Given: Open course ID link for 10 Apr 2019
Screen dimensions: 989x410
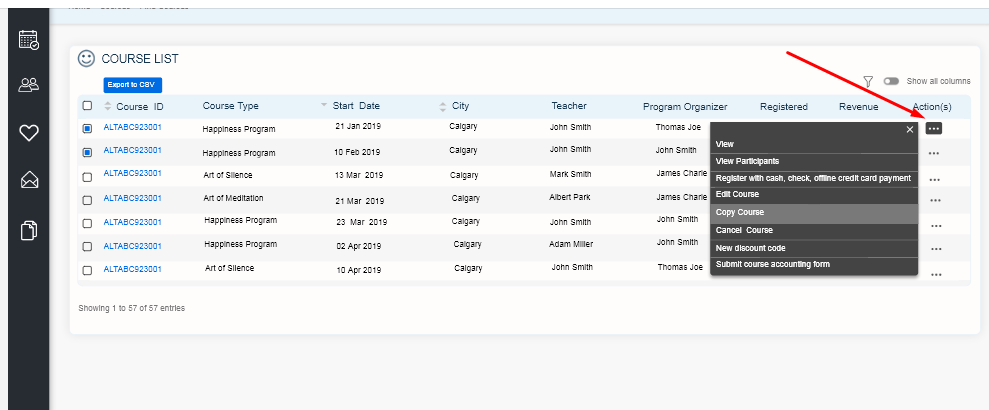Looking at the screenshot, I should (132, 269).
